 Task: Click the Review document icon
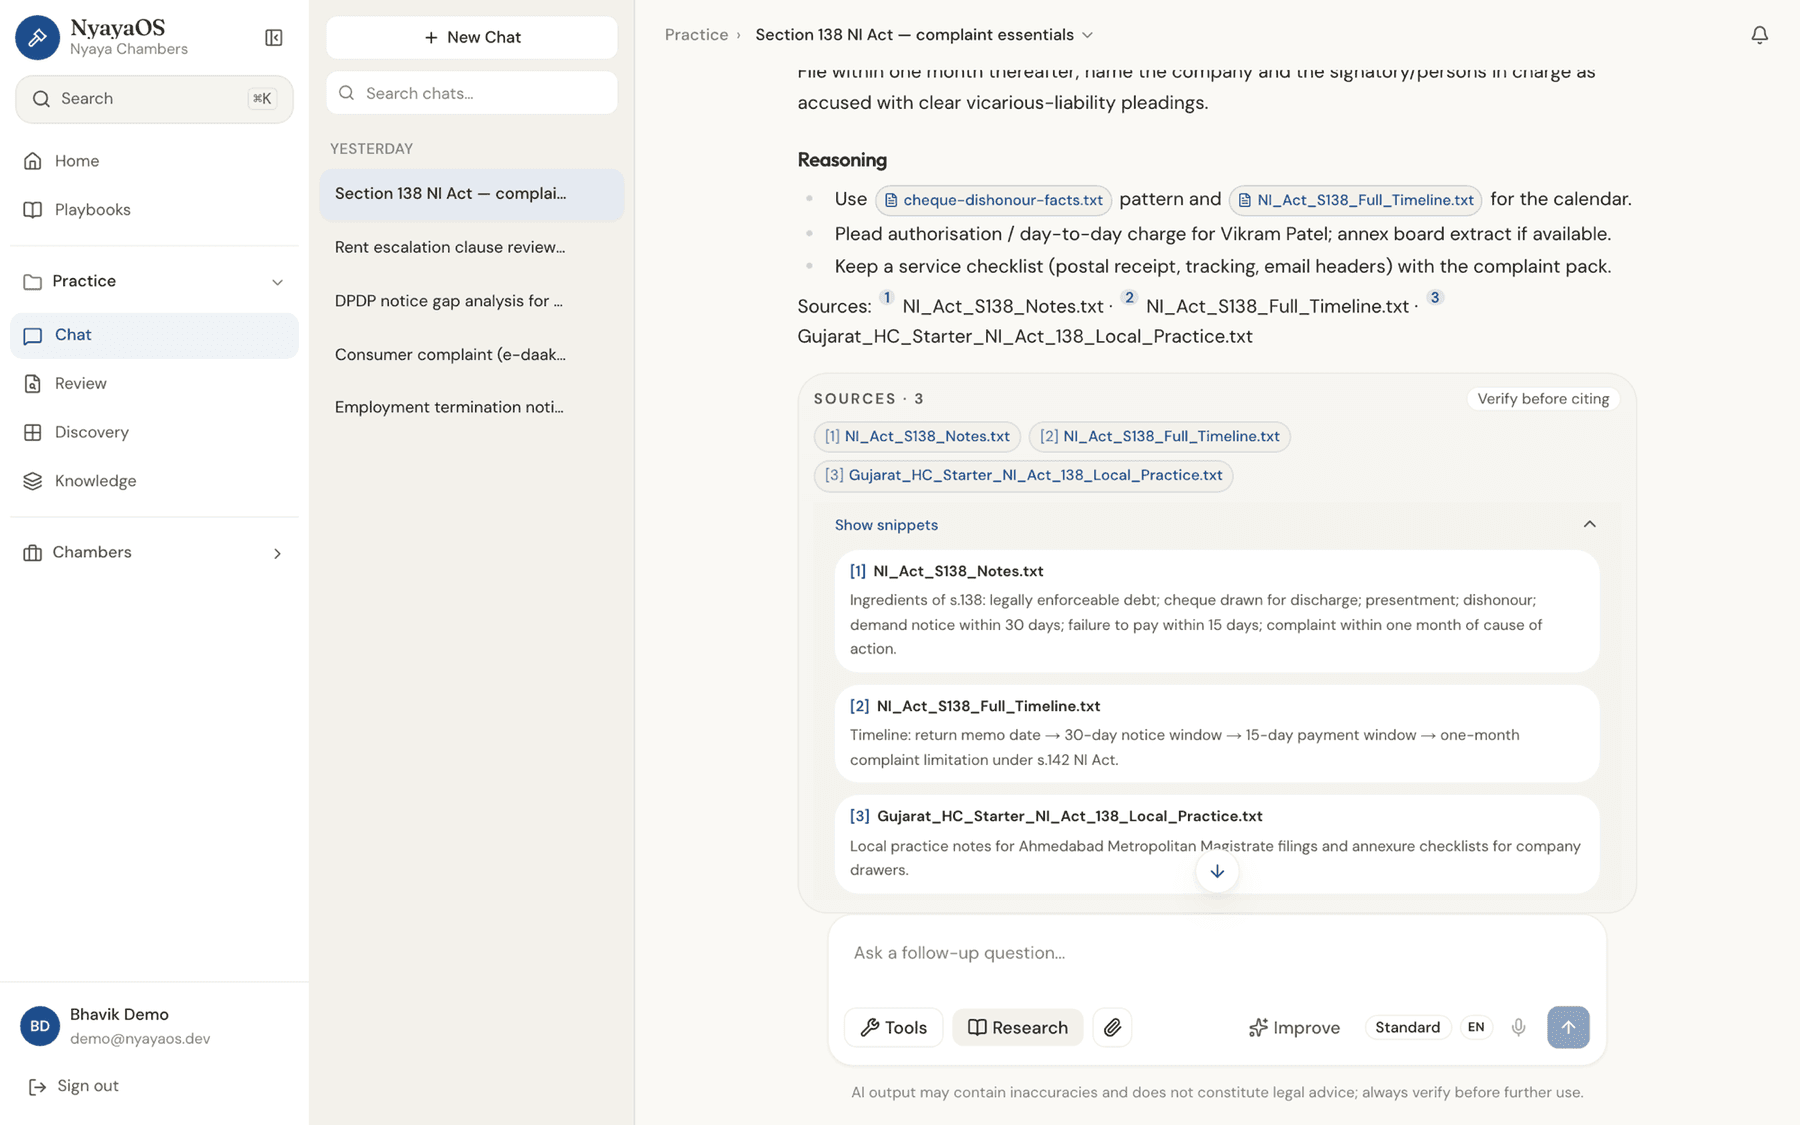(33, 384)
